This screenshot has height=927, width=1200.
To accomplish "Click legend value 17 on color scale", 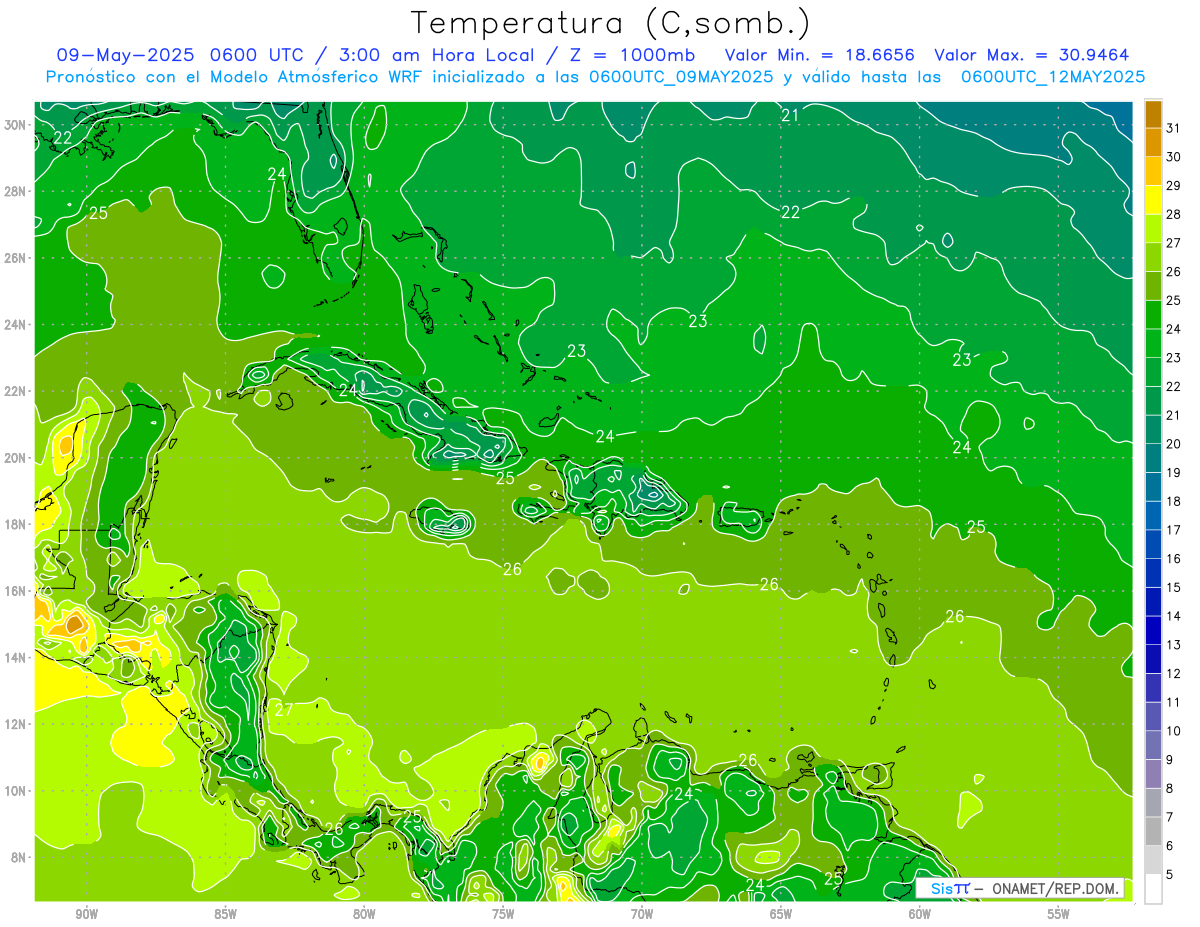I will pos(1173,530).
